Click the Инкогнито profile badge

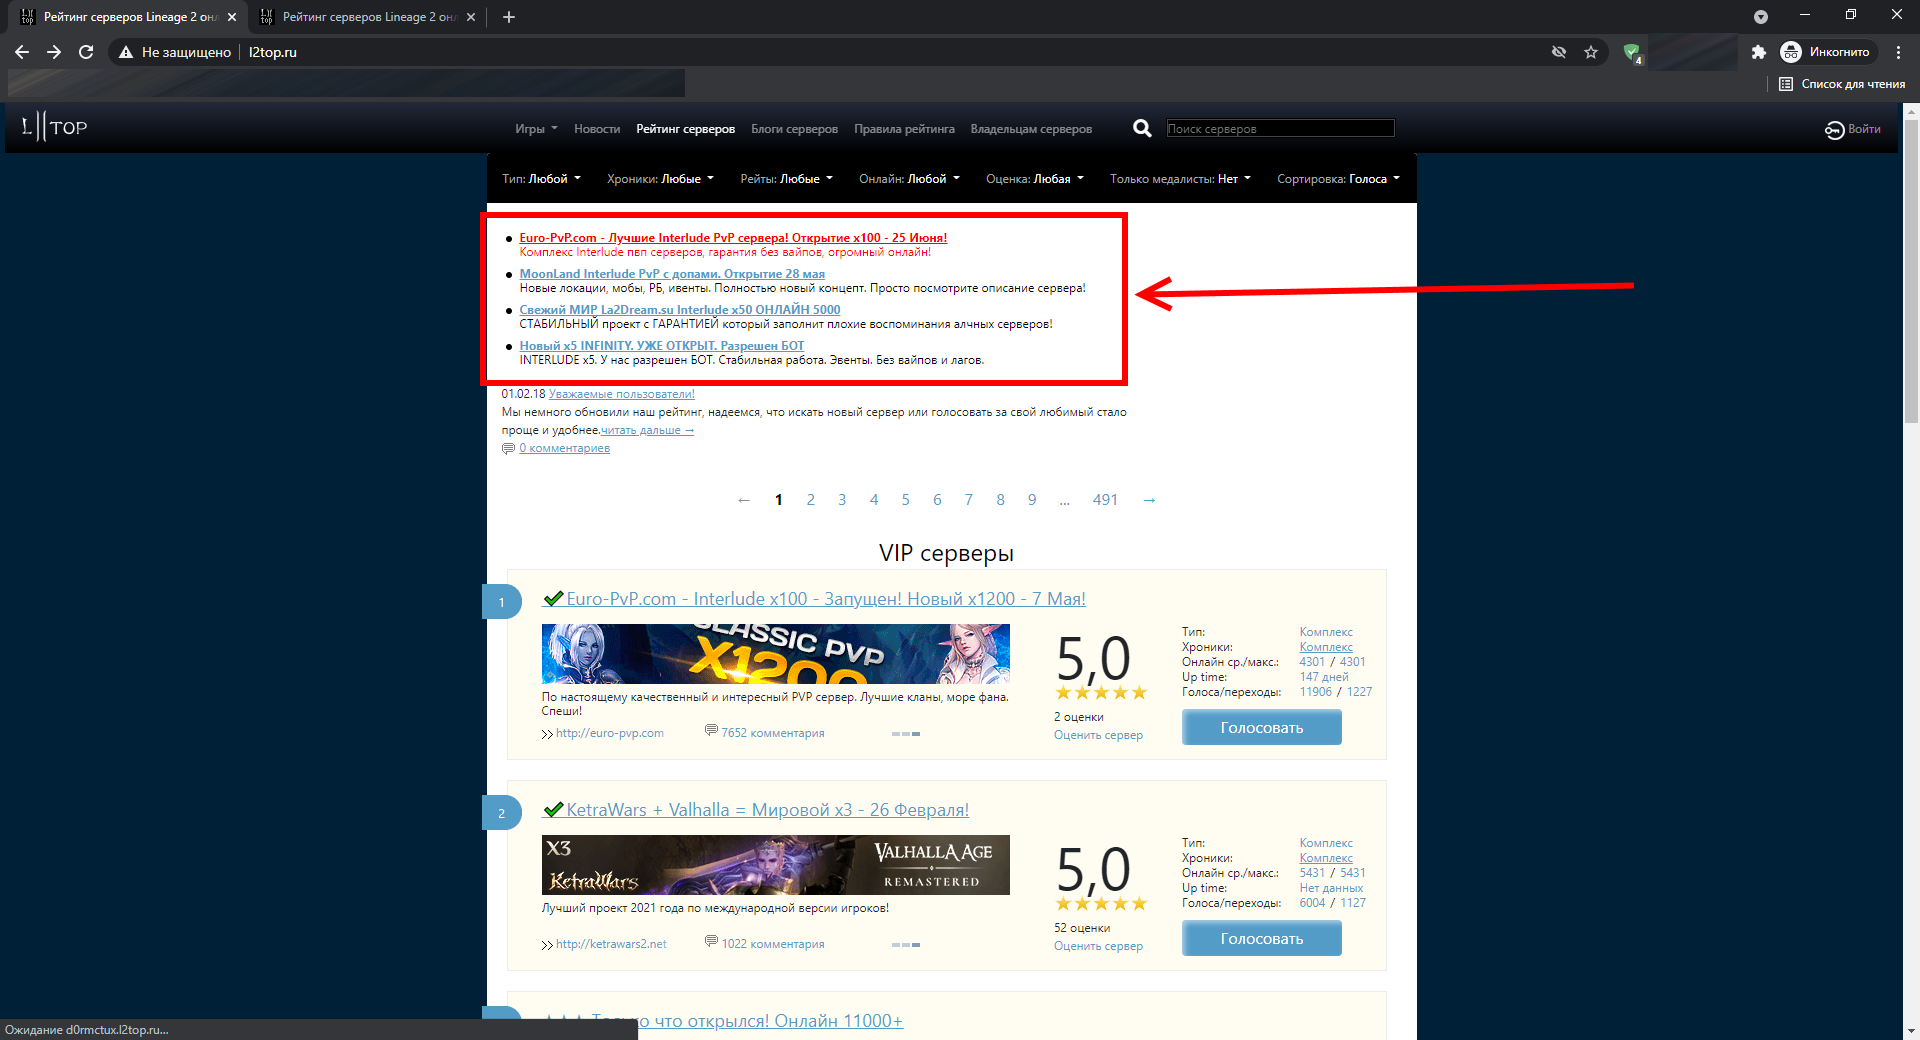(x=1826, y=52)
